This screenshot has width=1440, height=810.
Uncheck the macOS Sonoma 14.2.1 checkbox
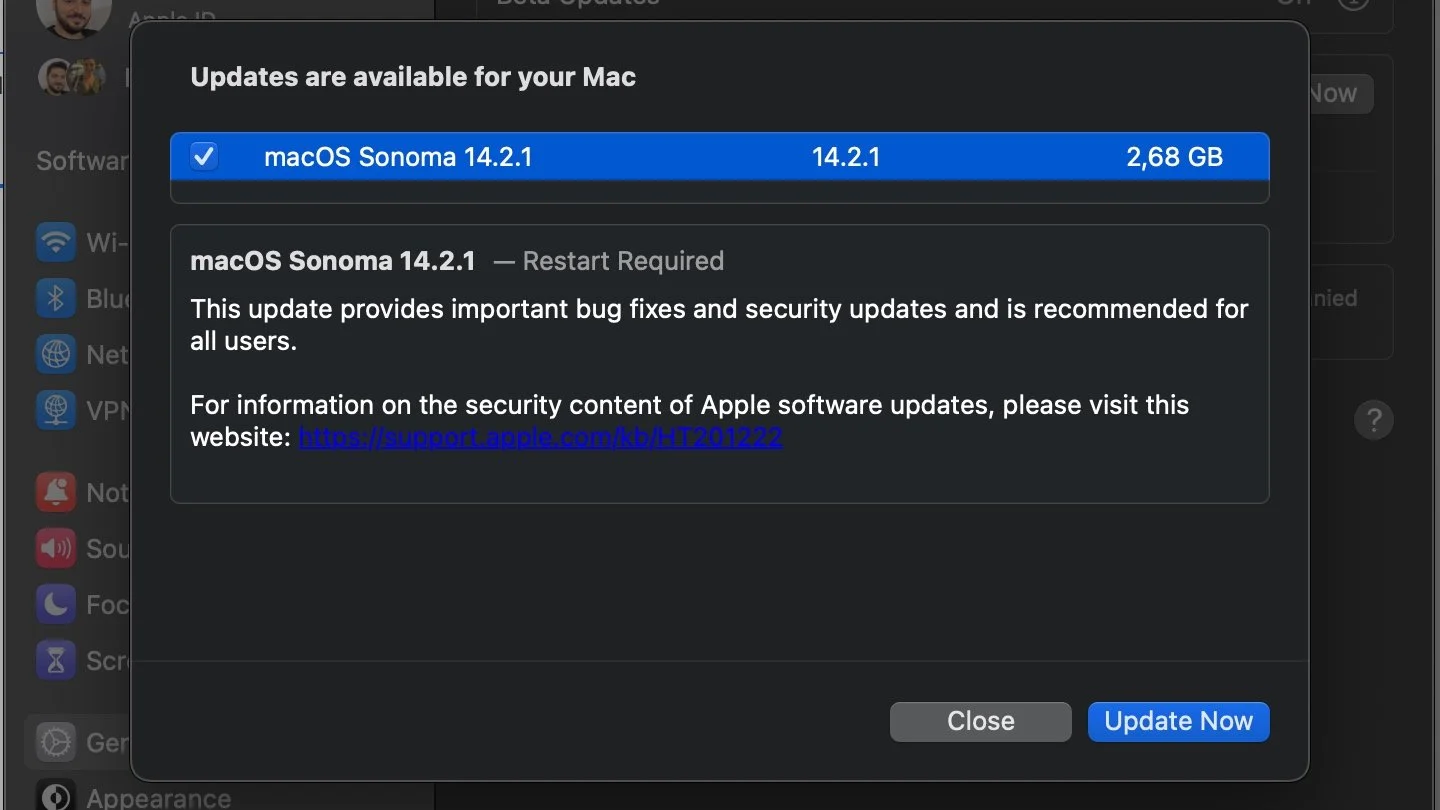tap(204, 157)
